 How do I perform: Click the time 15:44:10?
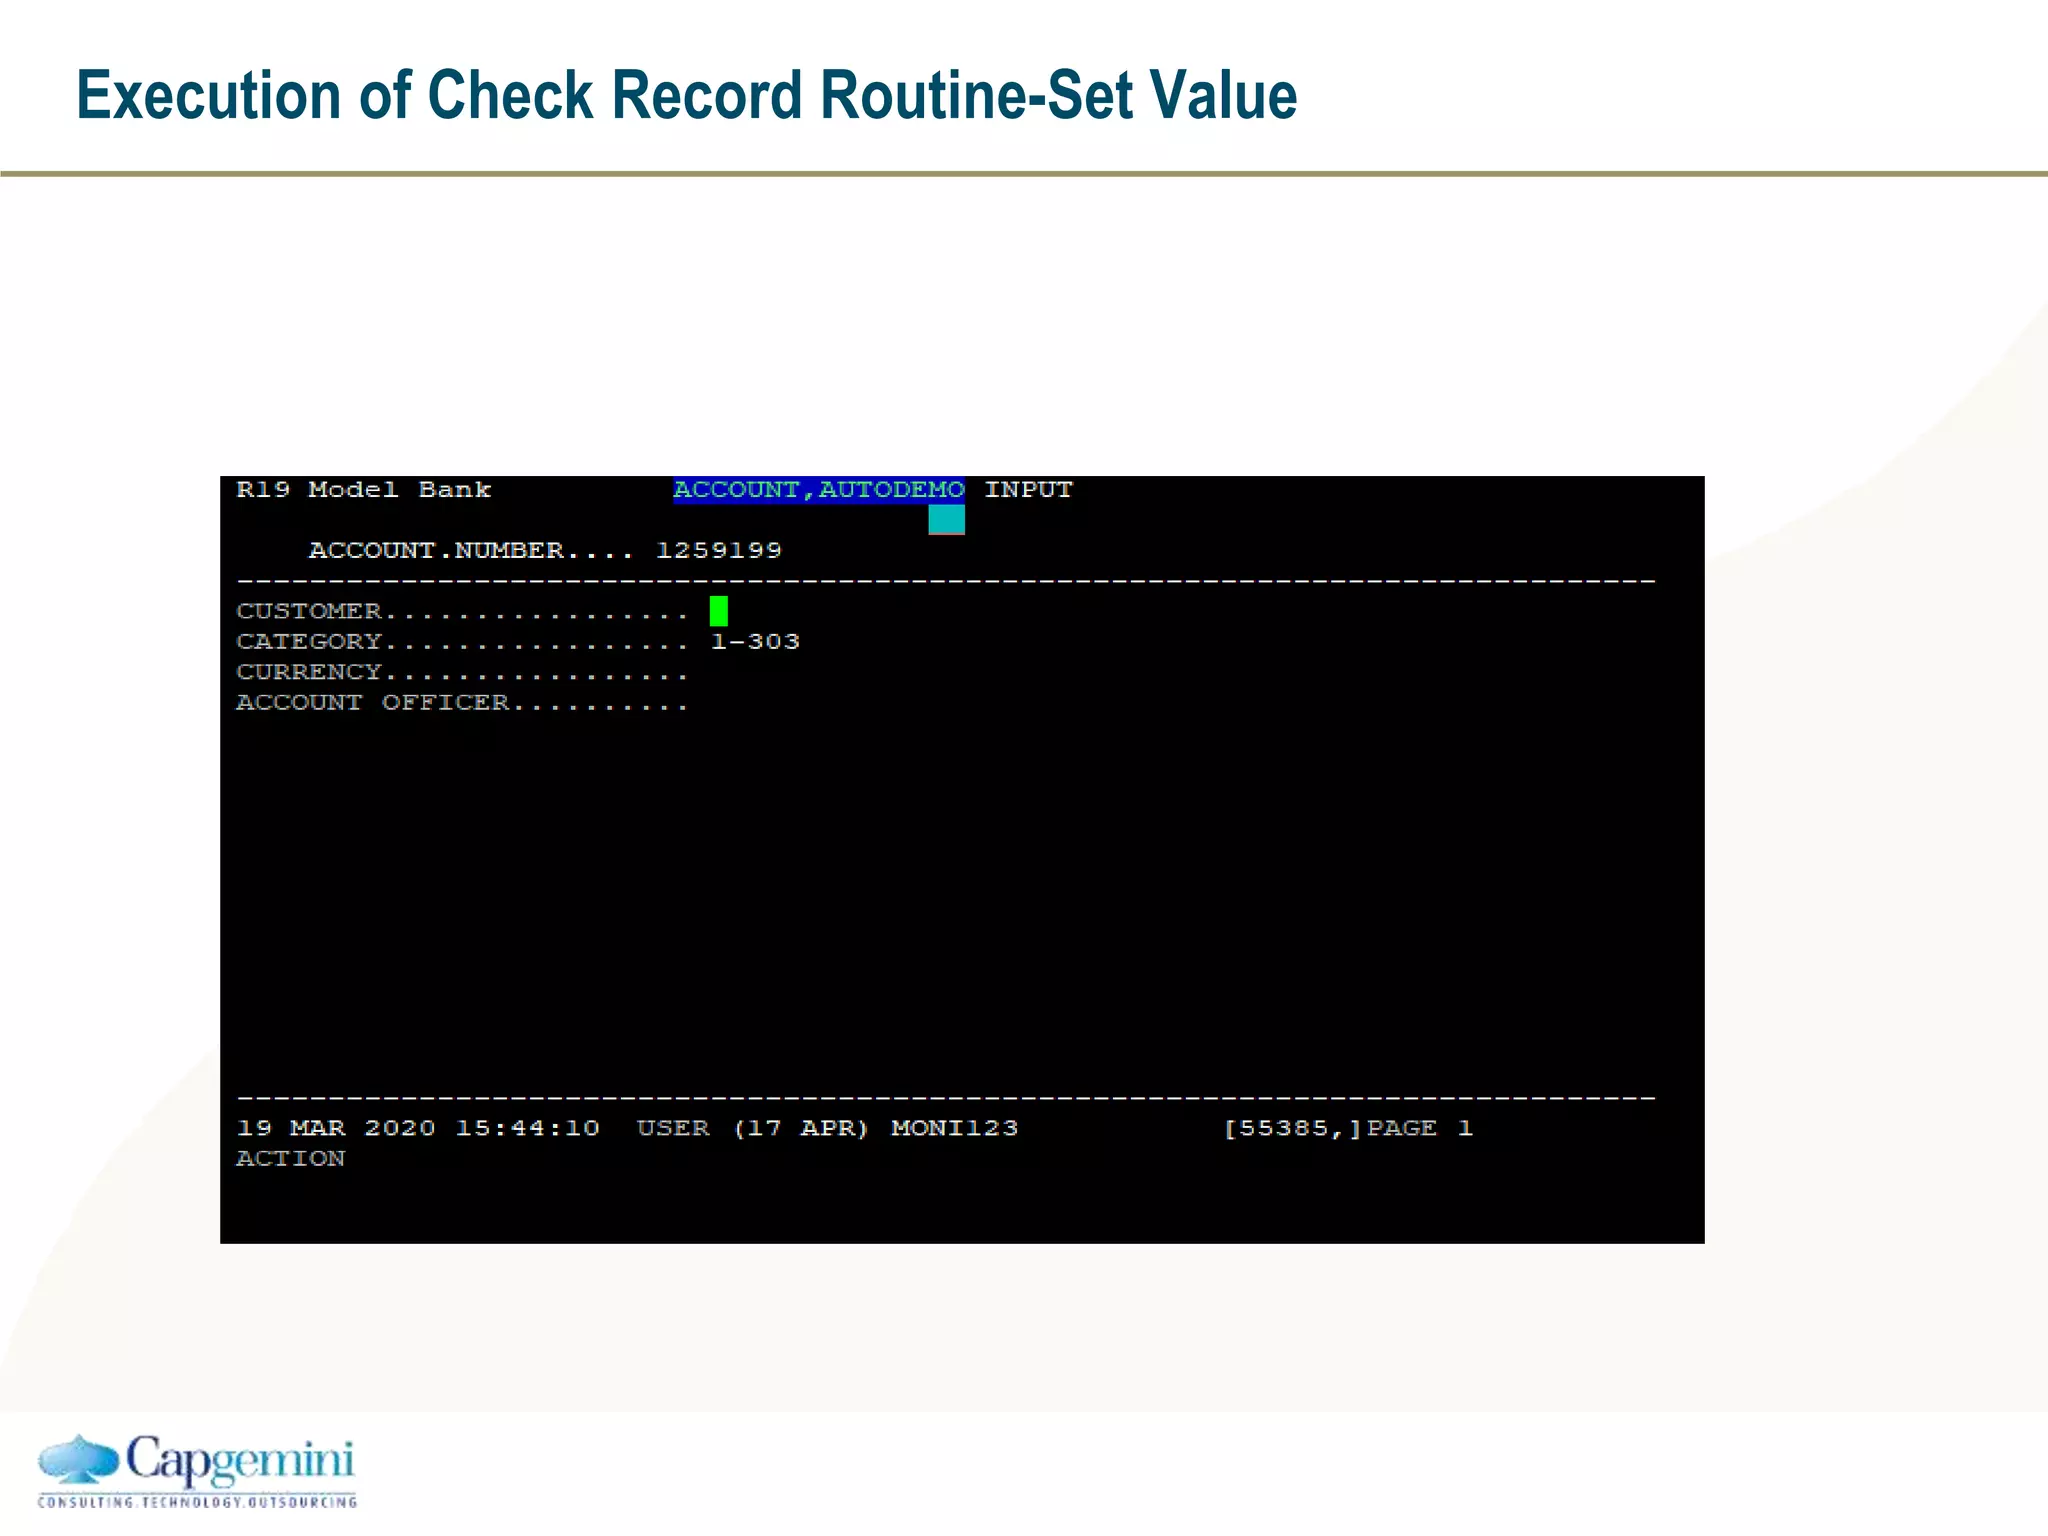click(528, 1128)
